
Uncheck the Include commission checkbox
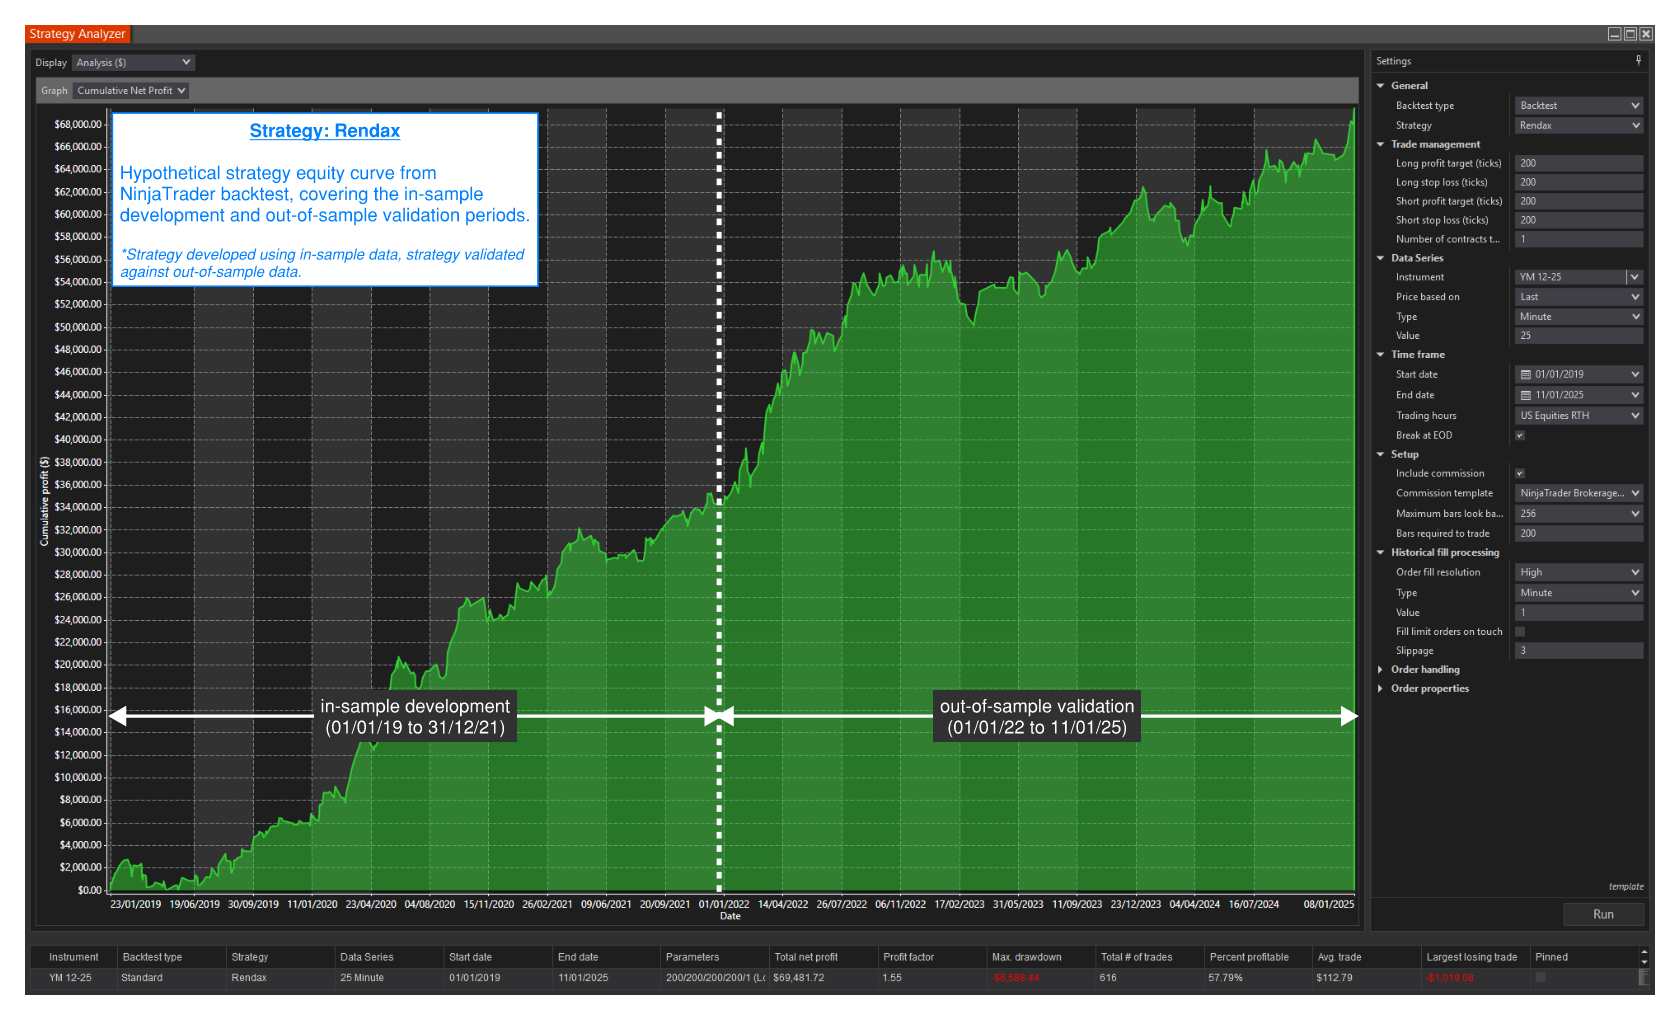click(1520, 474)
